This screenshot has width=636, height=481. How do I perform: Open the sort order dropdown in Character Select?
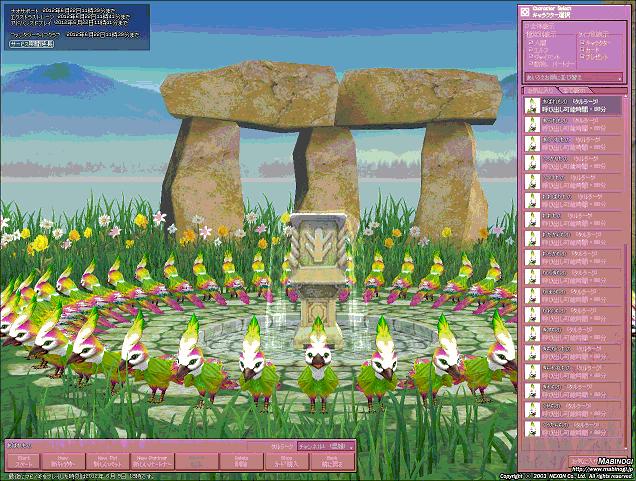(x=574, y=77)
